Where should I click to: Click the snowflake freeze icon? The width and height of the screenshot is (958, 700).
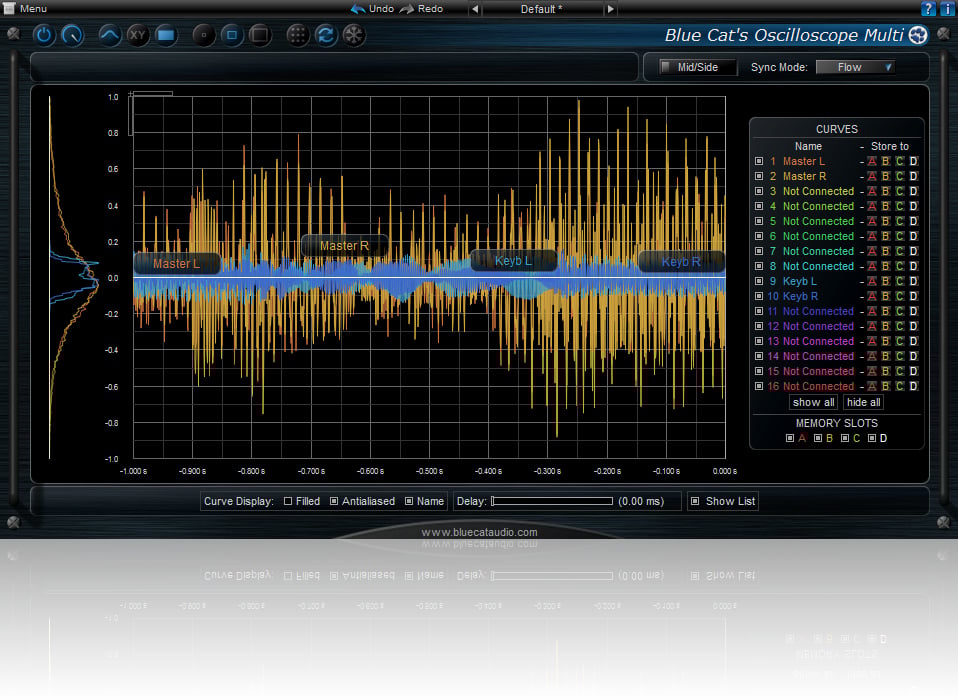pyautogui.click(x=354, y=35)
